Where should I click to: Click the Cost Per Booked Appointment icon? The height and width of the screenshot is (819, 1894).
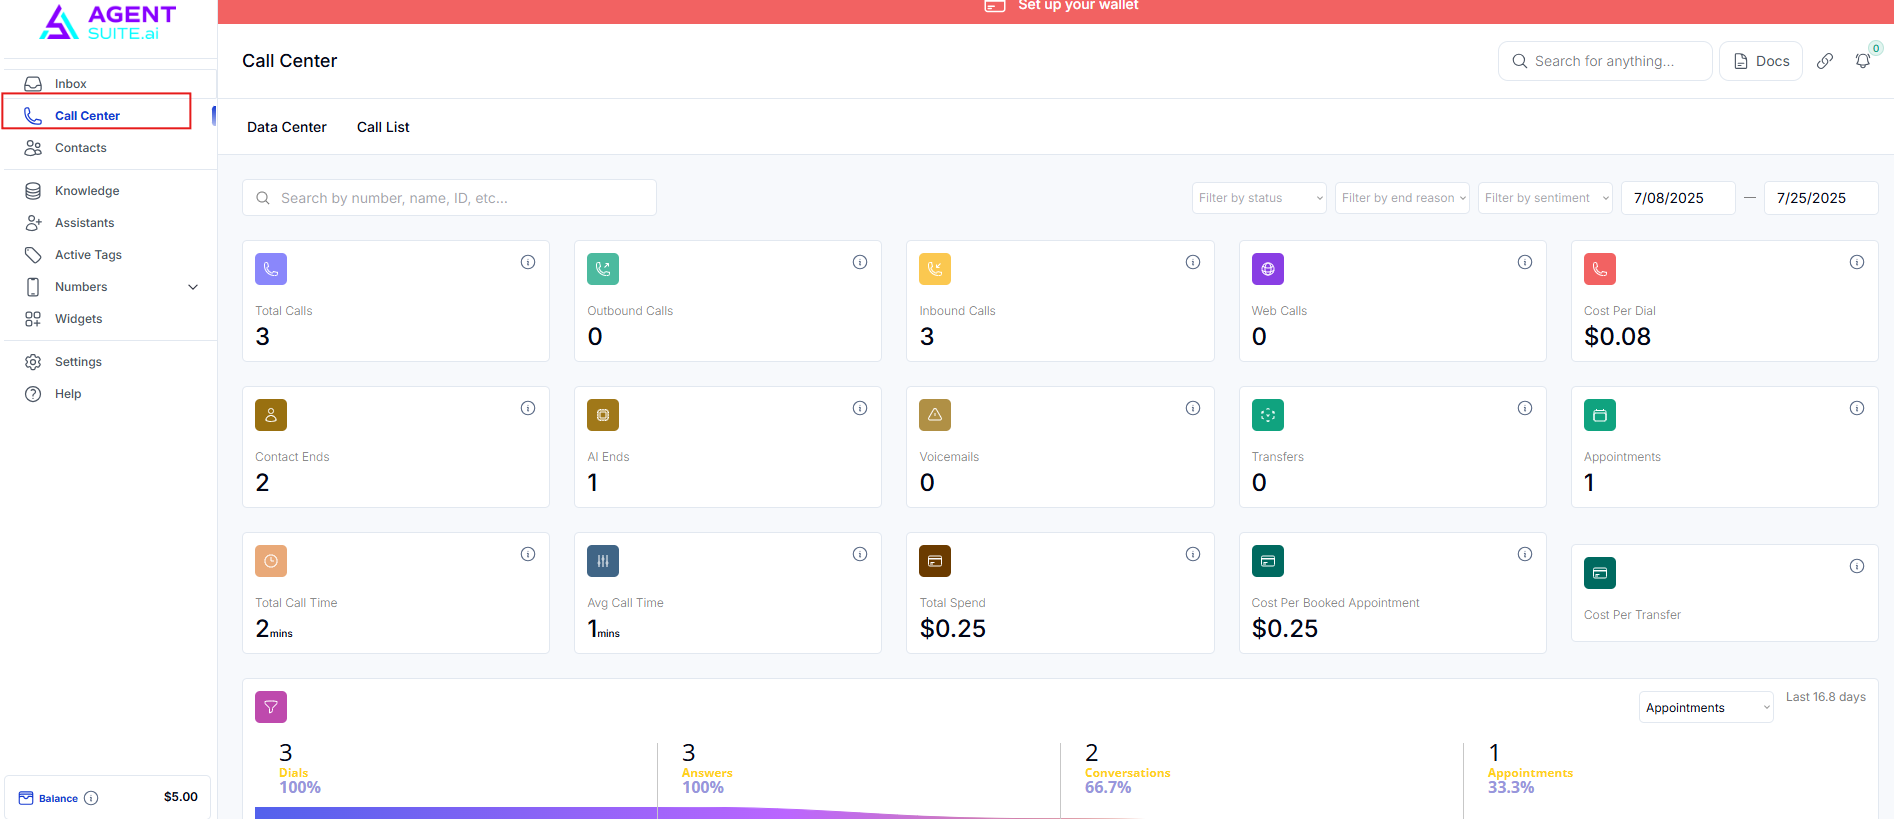tap(1268, 561)
